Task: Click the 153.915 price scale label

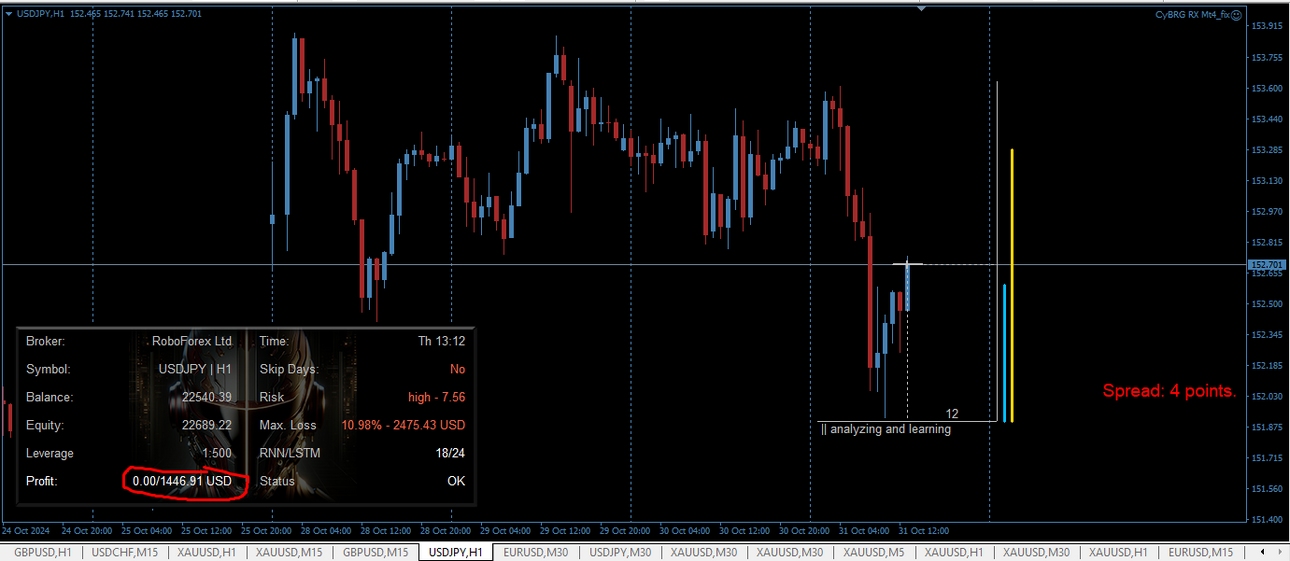Action: [1267, 26]
